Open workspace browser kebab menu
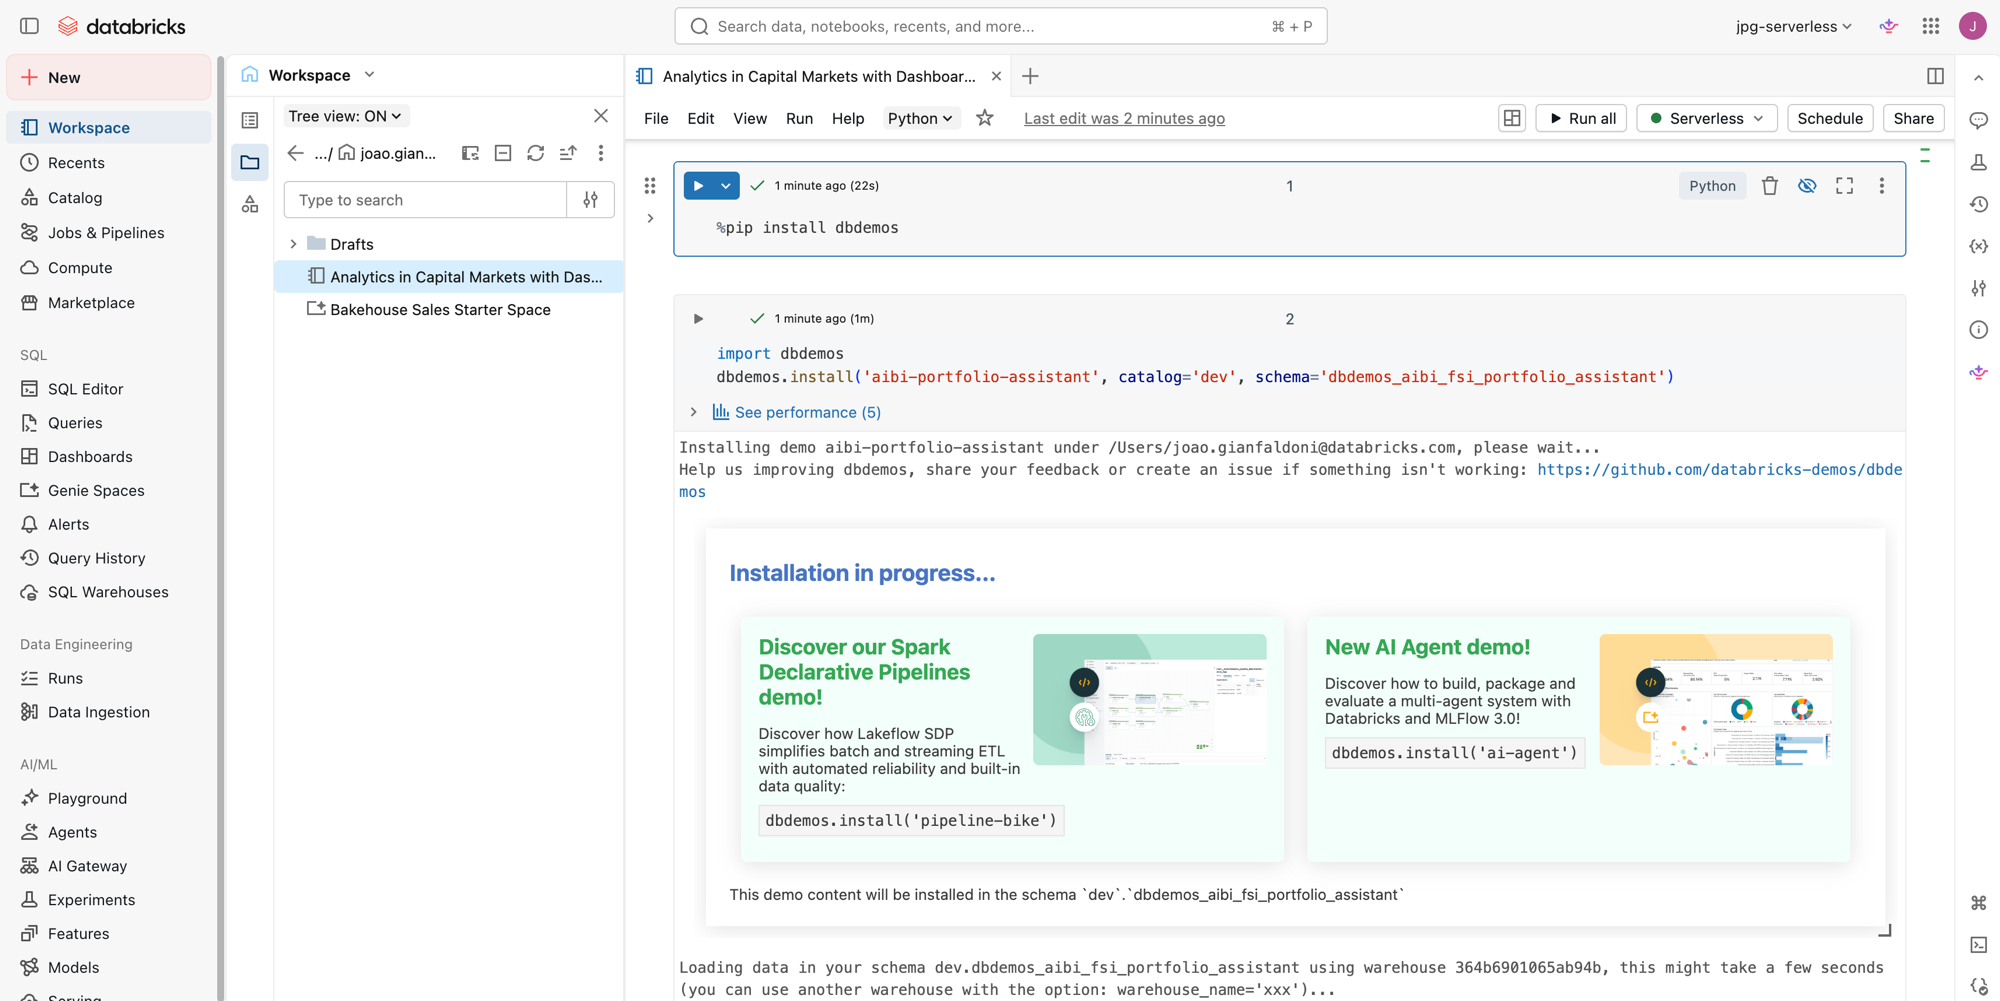This screenshot has width=2000, height=1001. pyautogui.click(x=601, y=153)
